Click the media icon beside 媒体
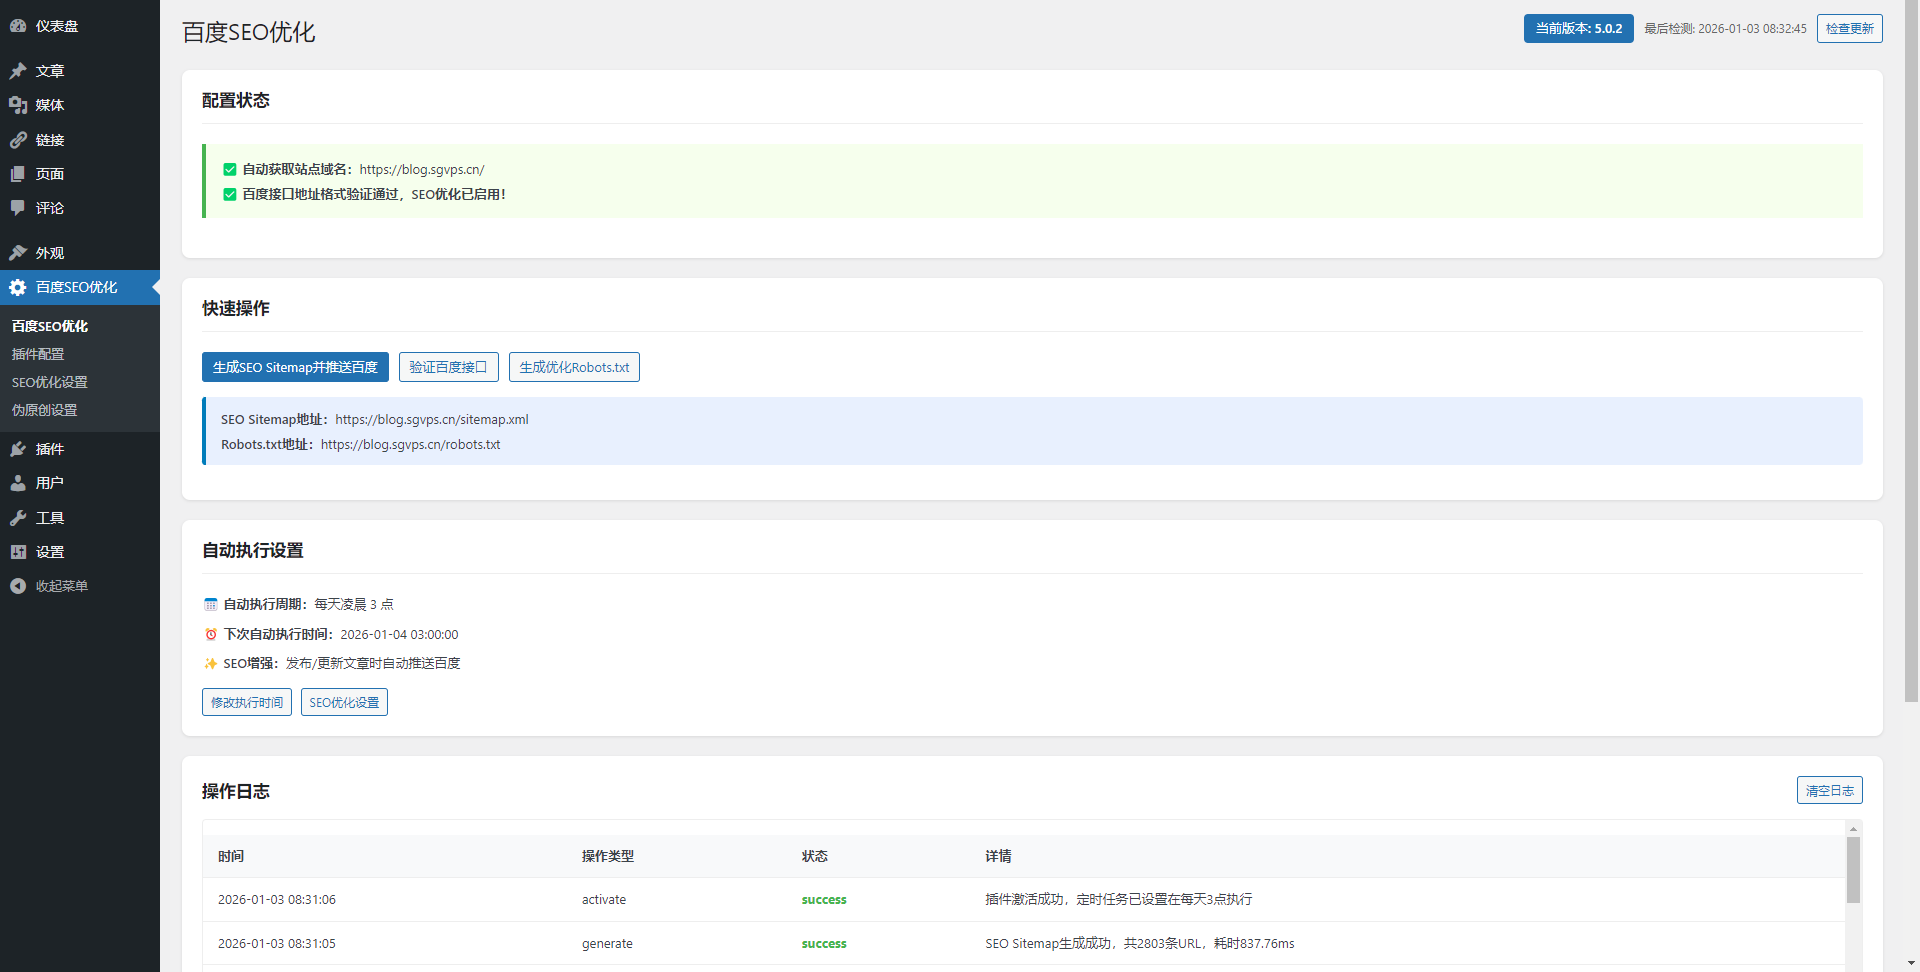The height and width of the screenshot is (972, 1920). pos(18,105)
